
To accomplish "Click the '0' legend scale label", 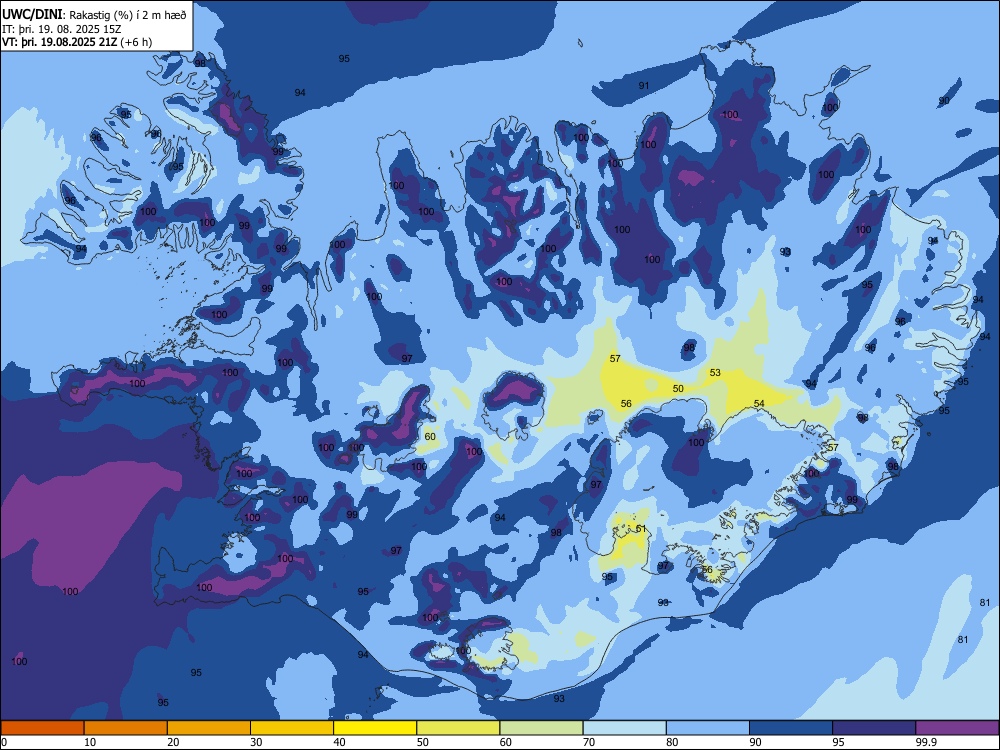I will point(3,742).
